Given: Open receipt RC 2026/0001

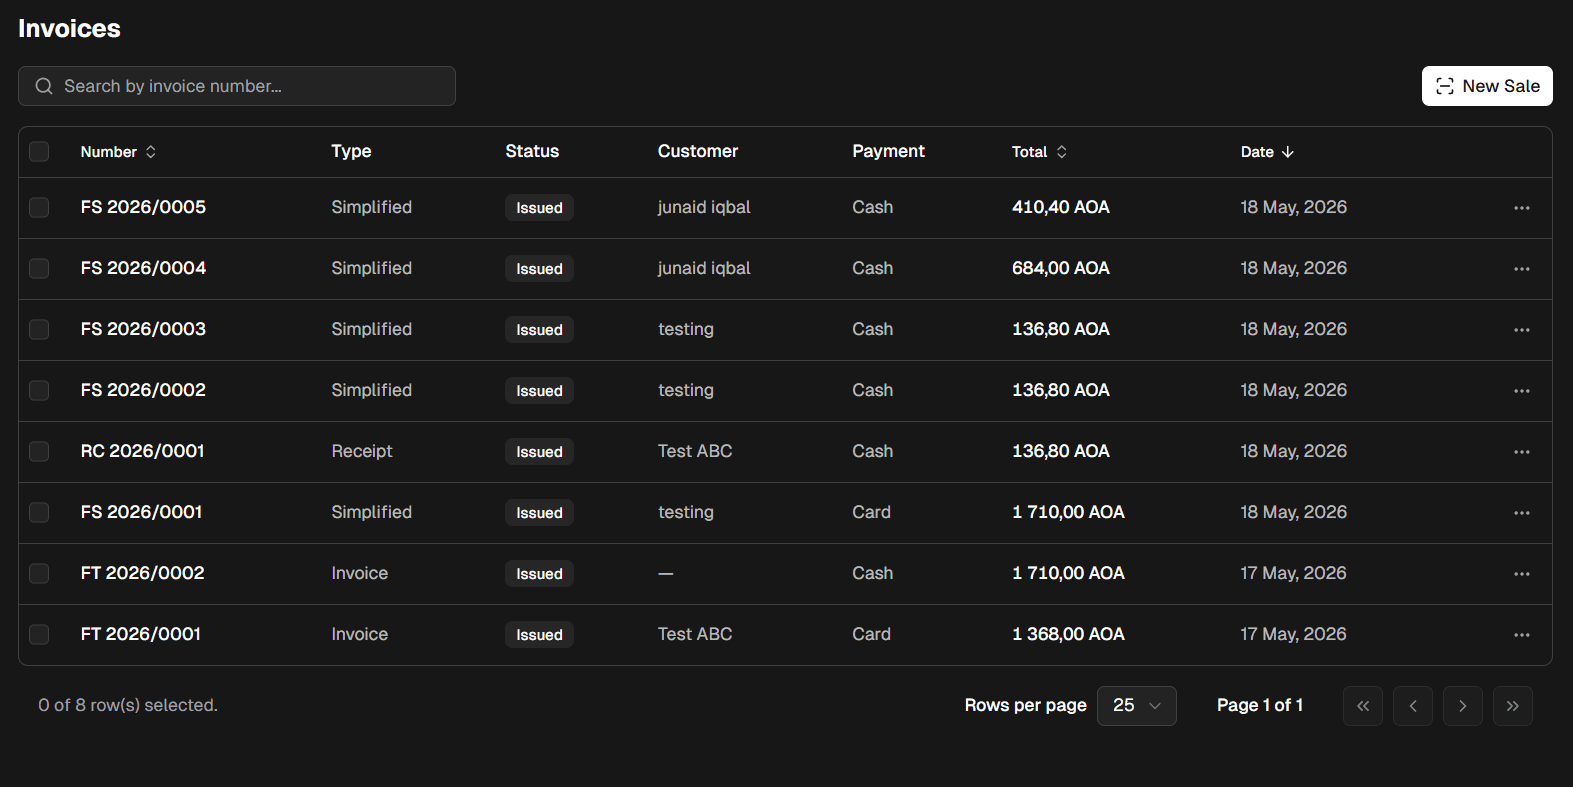Looking at the screenshot, I should tap(142, 451).
